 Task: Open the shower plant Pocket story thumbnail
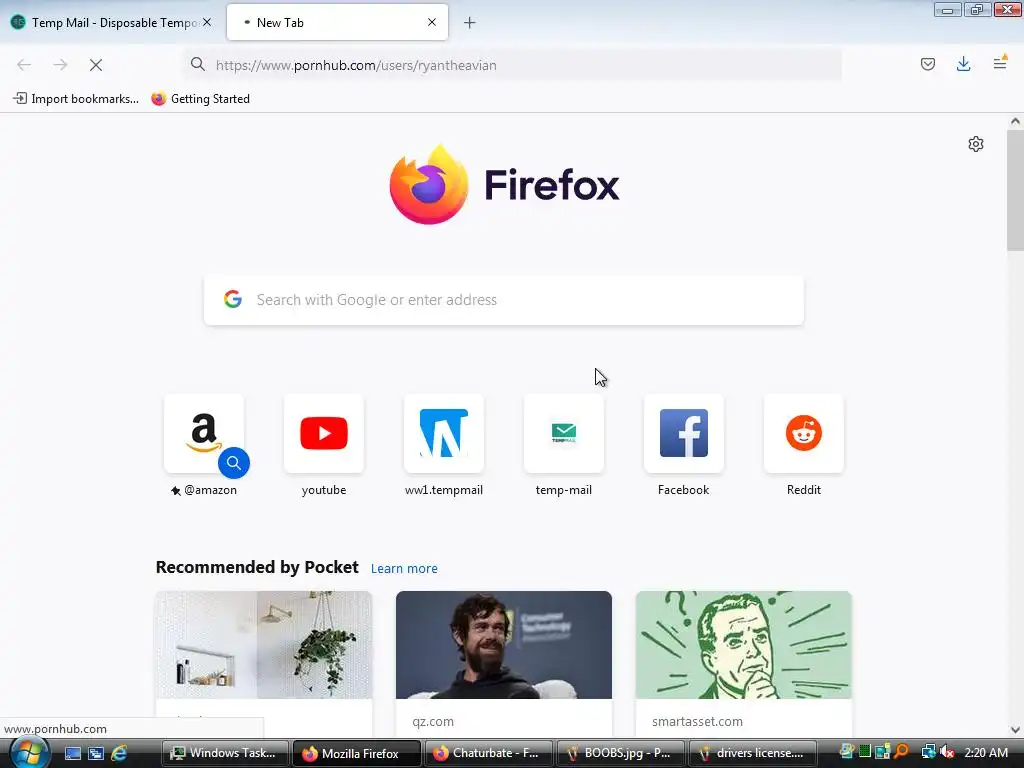tap(264, 645)
